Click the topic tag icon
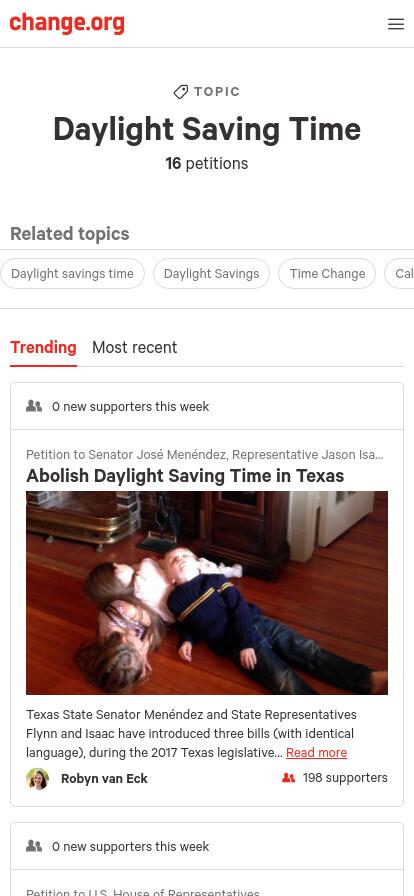The height and width of the screenshot is (896, 414). point(181,91)
